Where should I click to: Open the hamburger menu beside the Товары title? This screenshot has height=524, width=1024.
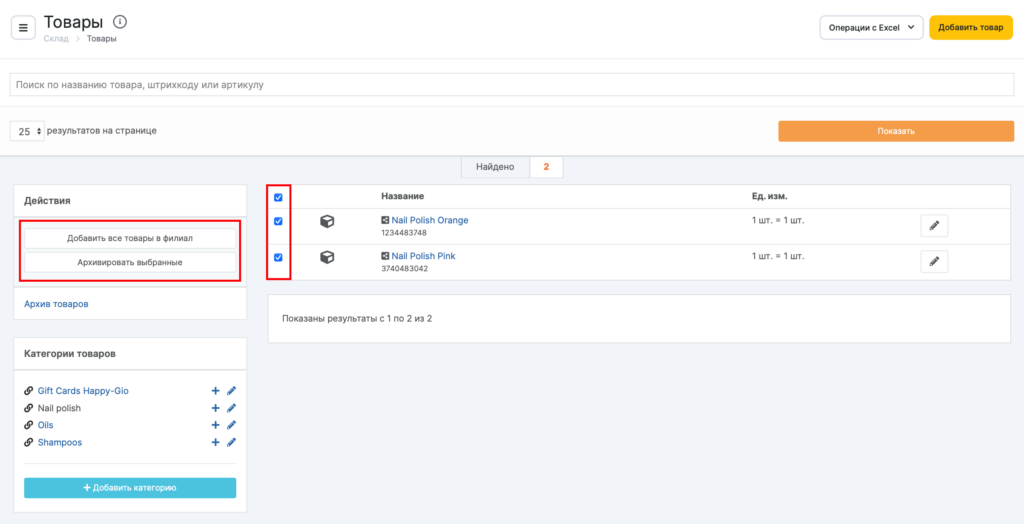(23, 27)
